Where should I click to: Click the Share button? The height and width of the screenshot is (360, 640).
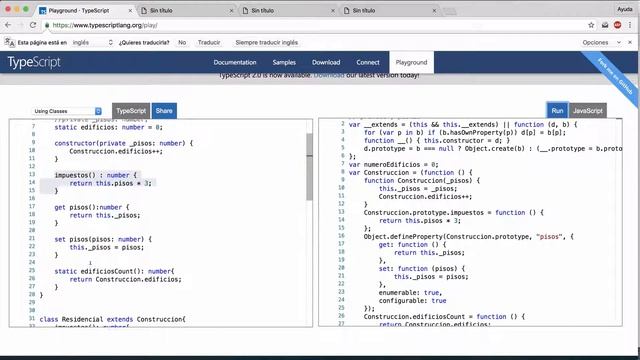[x=164, y=111]
